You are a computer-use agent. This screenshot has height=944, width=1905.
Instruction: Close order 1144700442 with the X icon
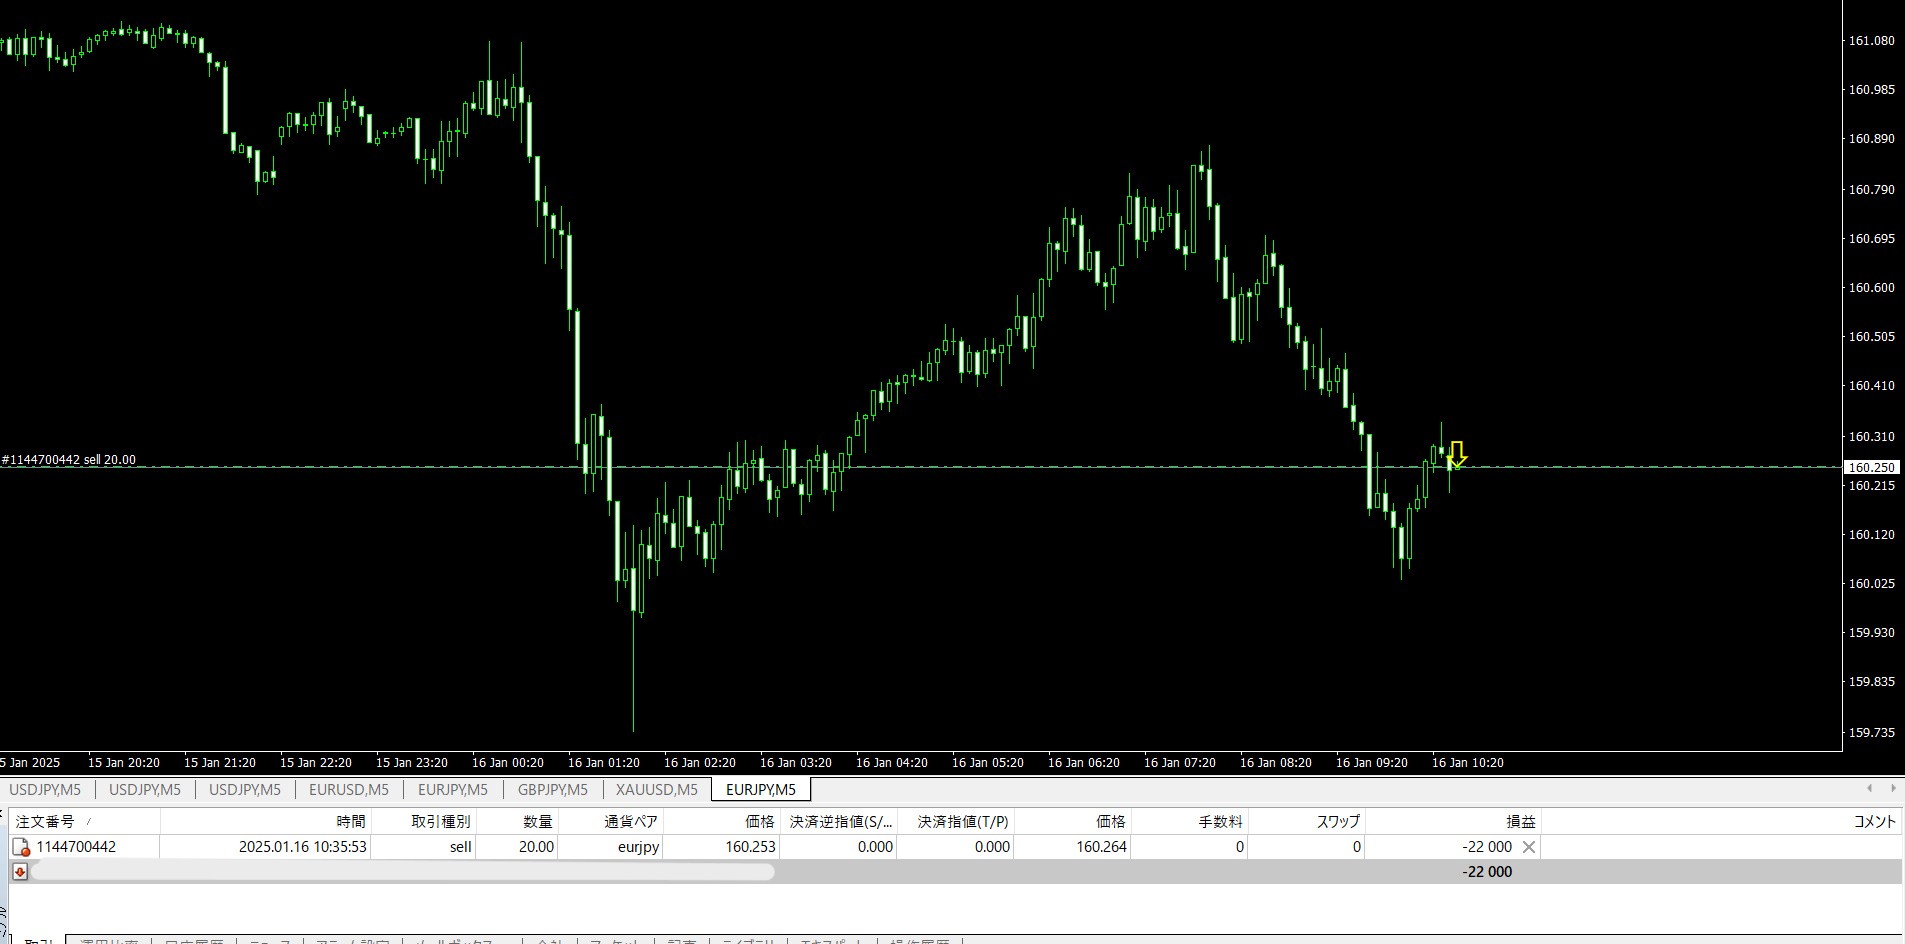(x=1528, y=847)
